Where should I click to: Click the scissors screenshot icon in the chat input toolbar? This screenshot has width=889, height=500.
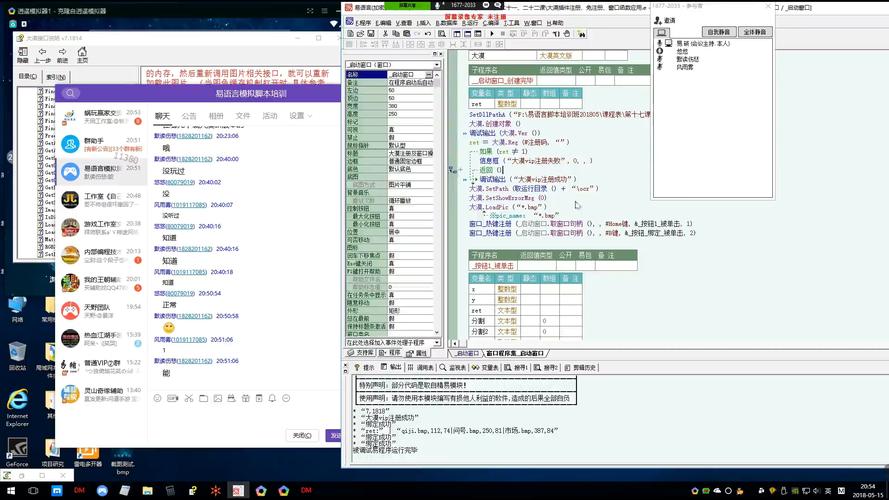tap(189, 399)
